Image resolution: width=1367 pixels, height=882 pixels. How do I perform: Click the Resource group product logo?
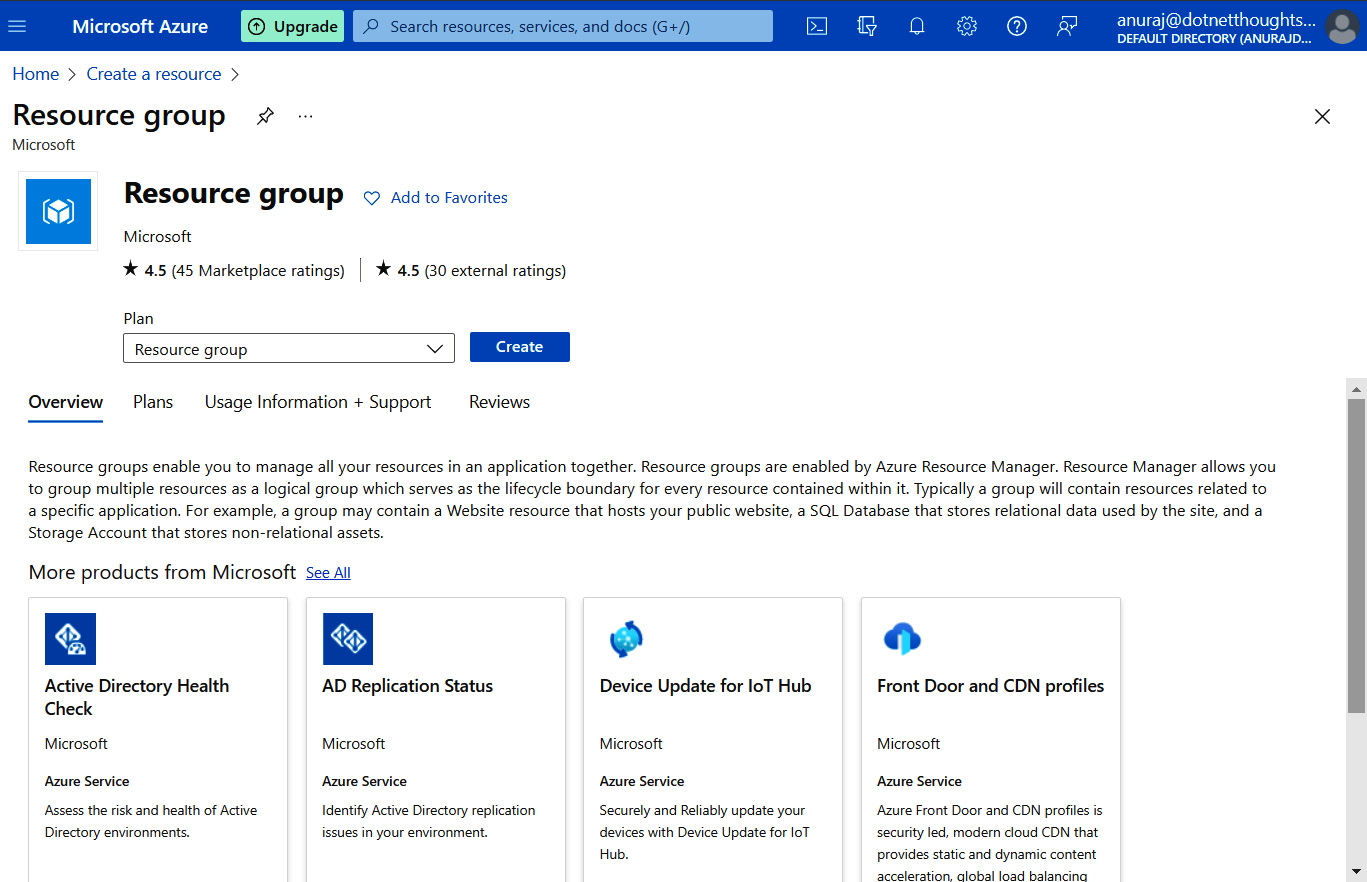tap(58, 211)
